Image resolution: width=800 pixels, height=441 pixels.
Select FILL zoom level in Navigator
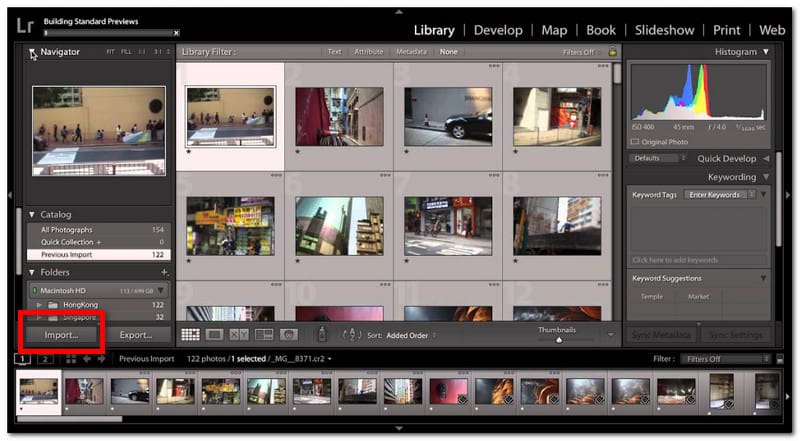126,52
